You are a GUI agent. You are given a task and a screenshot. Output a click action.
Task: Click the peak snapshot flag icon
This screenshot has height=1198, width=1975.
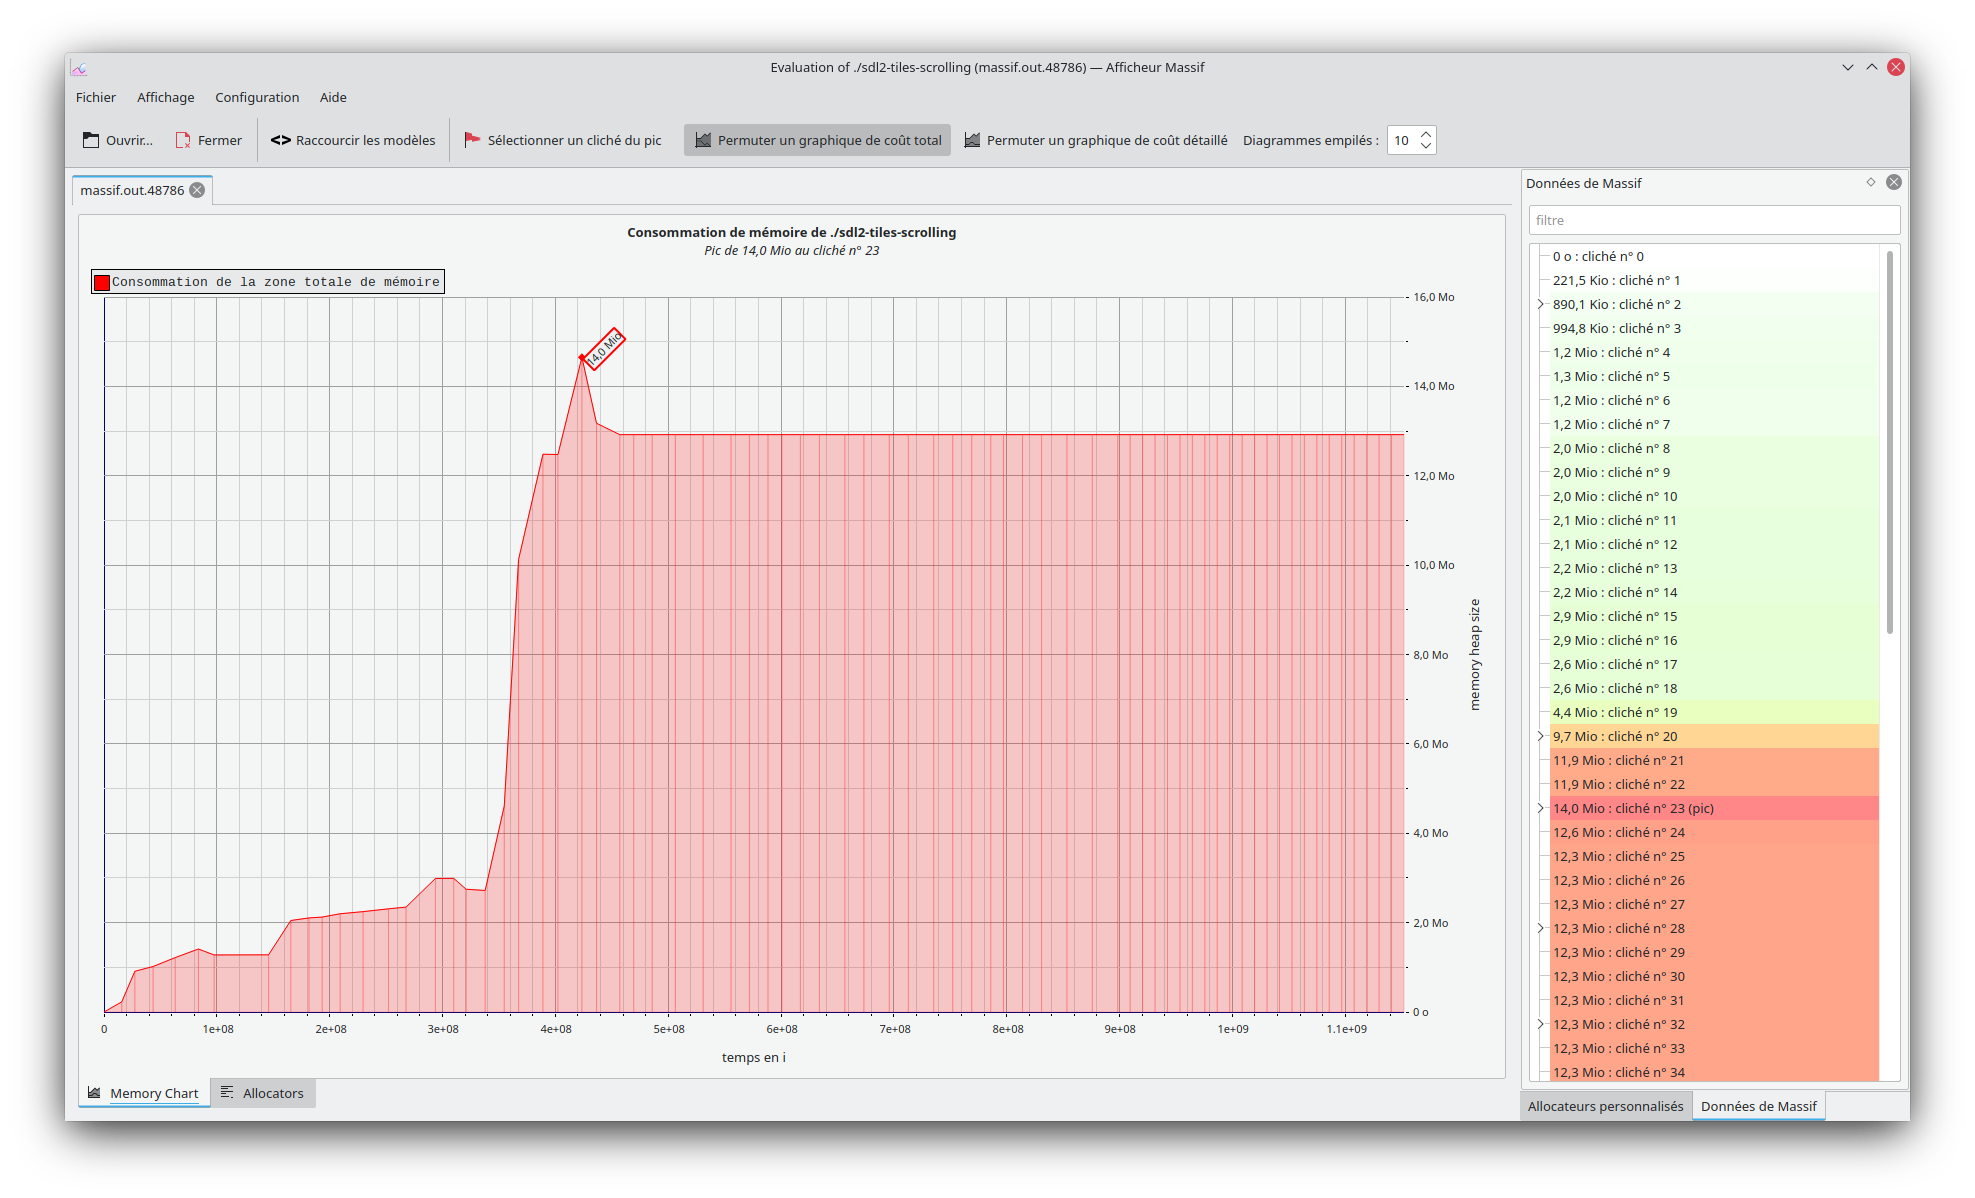click(x=472, y=140)
